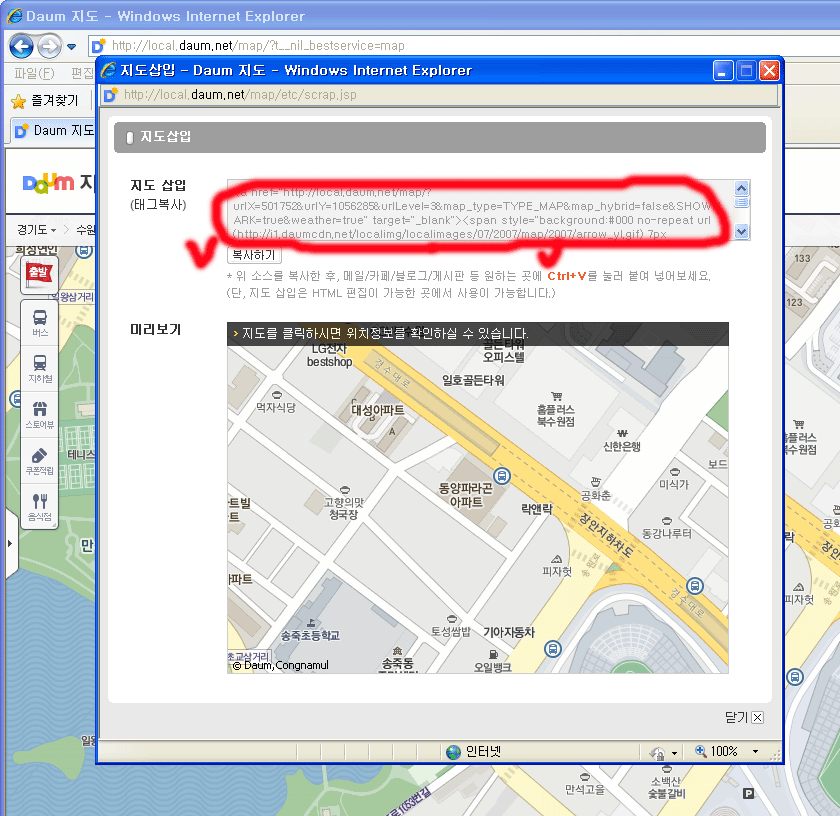The width and height of the screenshot is (840, 816).
Task: Click inside the embed tag code textarea
Action: pos(480,210)
